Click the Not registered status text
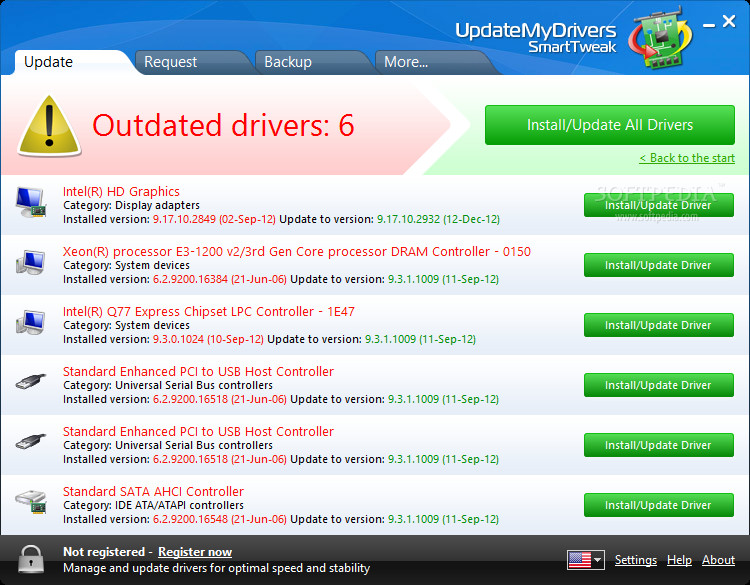750x585 pixels. click(104, 552)
